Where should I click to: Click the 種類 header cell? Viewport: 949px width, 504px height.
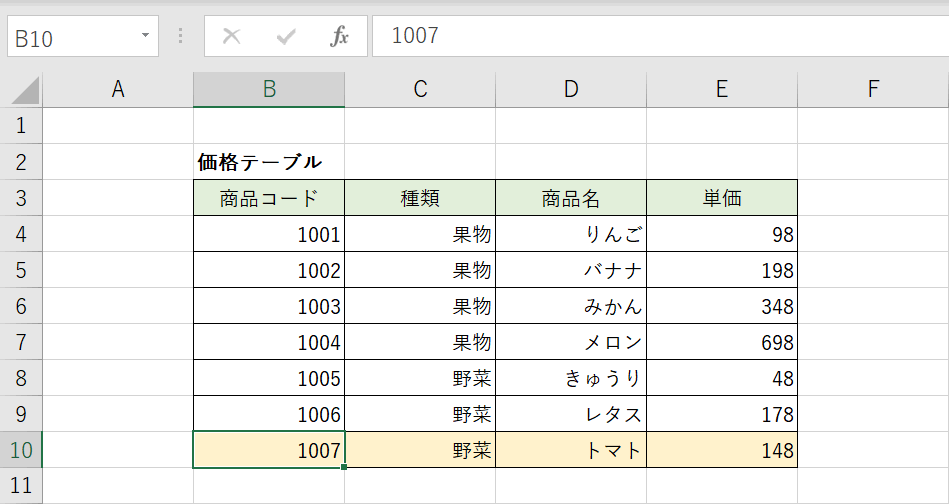coord(420,198)
